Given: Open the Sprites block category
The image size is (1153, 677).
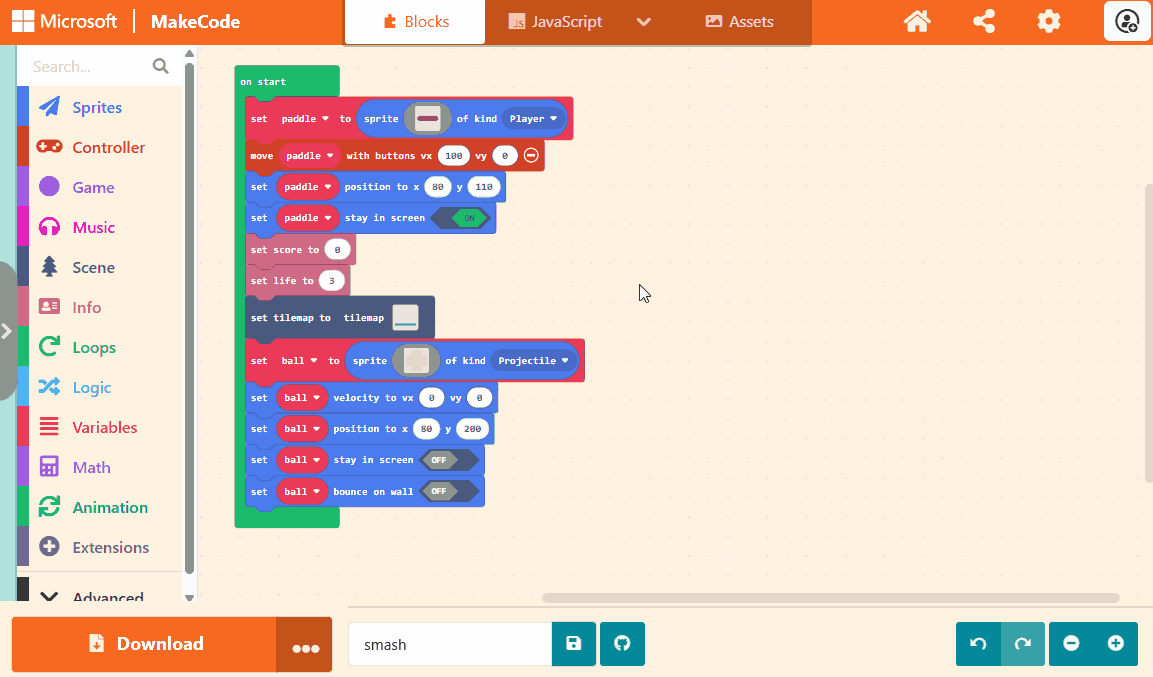Looking at the screenshot, I should click(97, 108).
